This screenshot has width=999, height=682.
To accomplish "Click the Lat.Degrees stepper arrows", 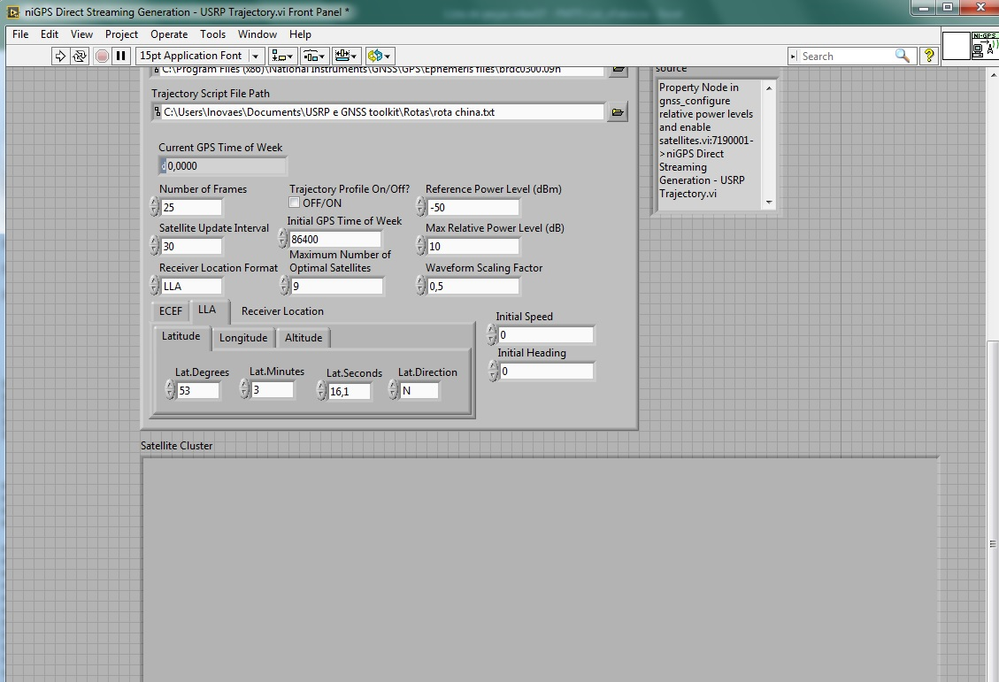I will [170, 390].
